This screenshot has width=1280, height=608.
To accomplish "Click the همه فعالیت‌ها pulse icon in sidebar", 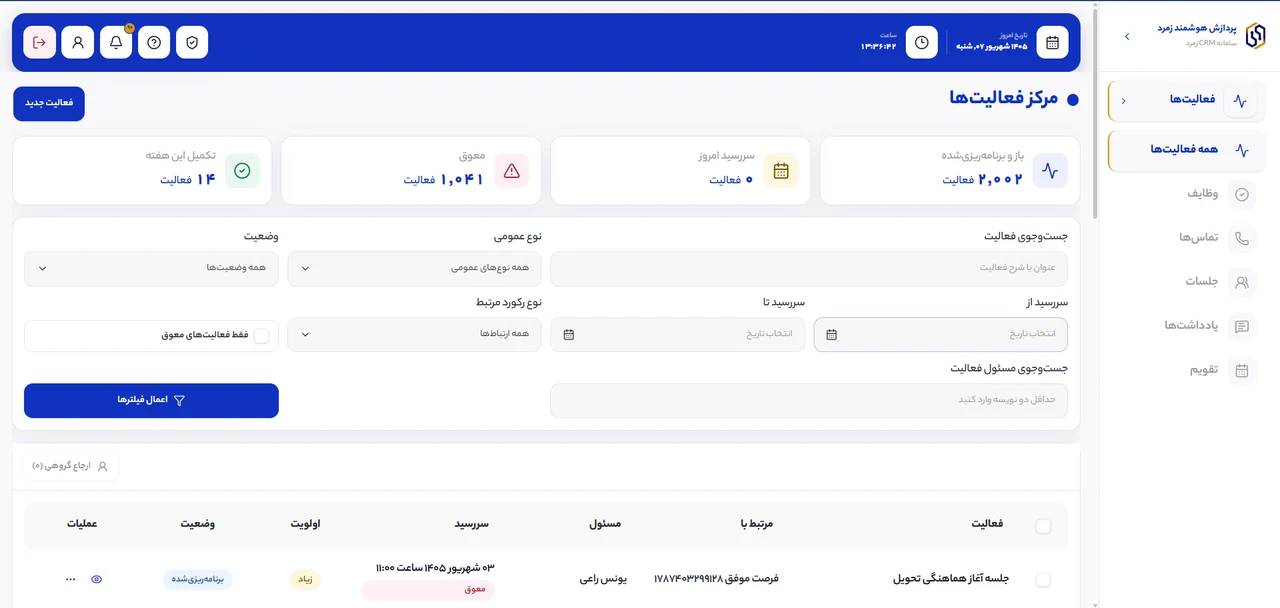I will coord(1242,151).
